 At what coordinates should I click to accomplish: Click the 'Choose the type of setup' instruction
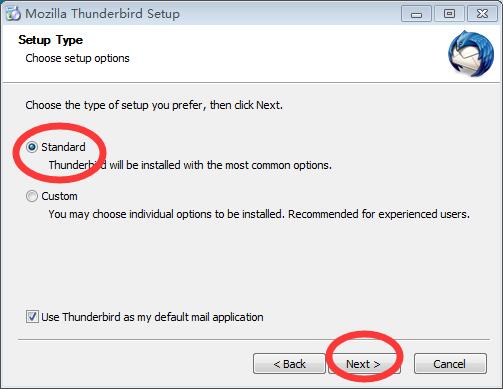click(154, 105)
